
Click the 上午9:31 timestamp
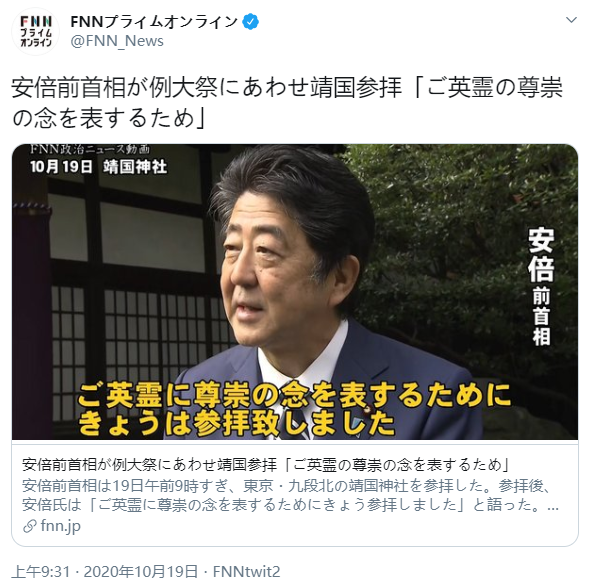point(41,572)
